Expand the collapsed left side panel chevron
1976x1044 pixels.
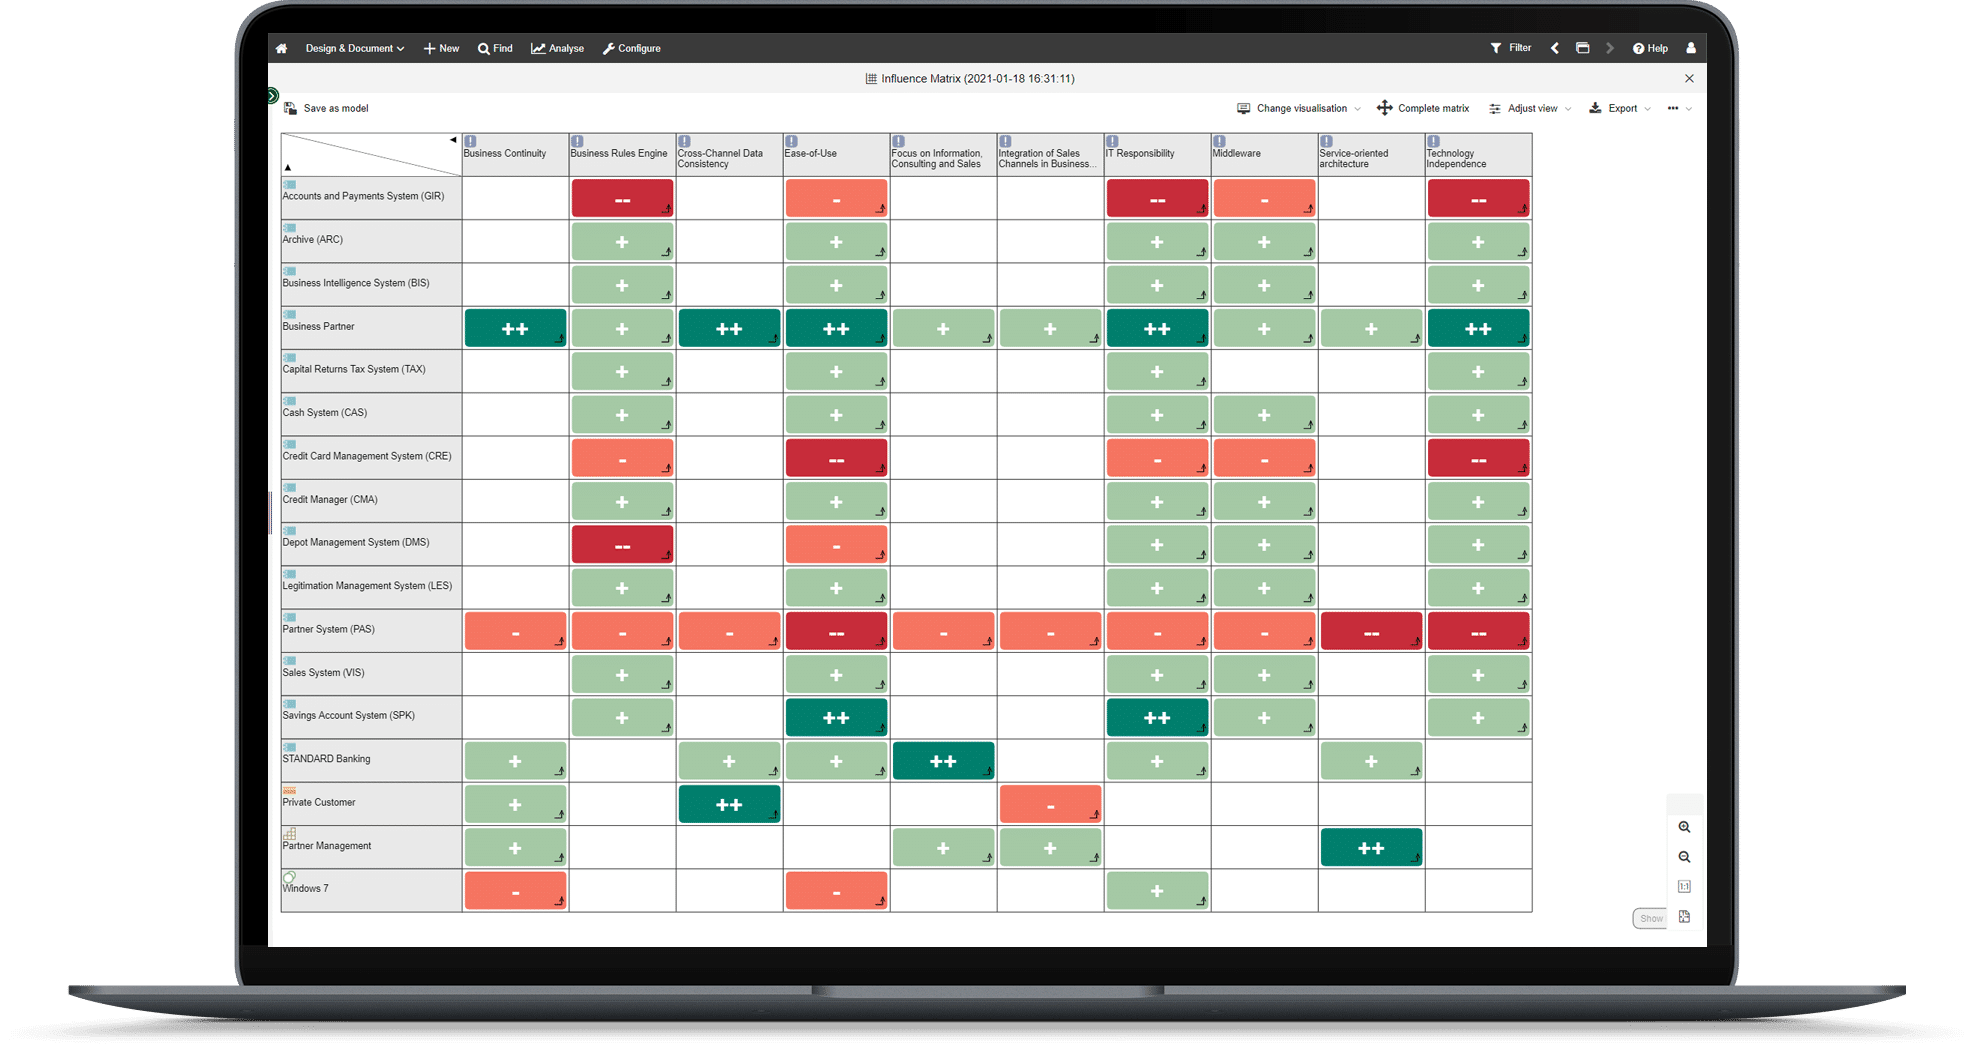point(272,95)
